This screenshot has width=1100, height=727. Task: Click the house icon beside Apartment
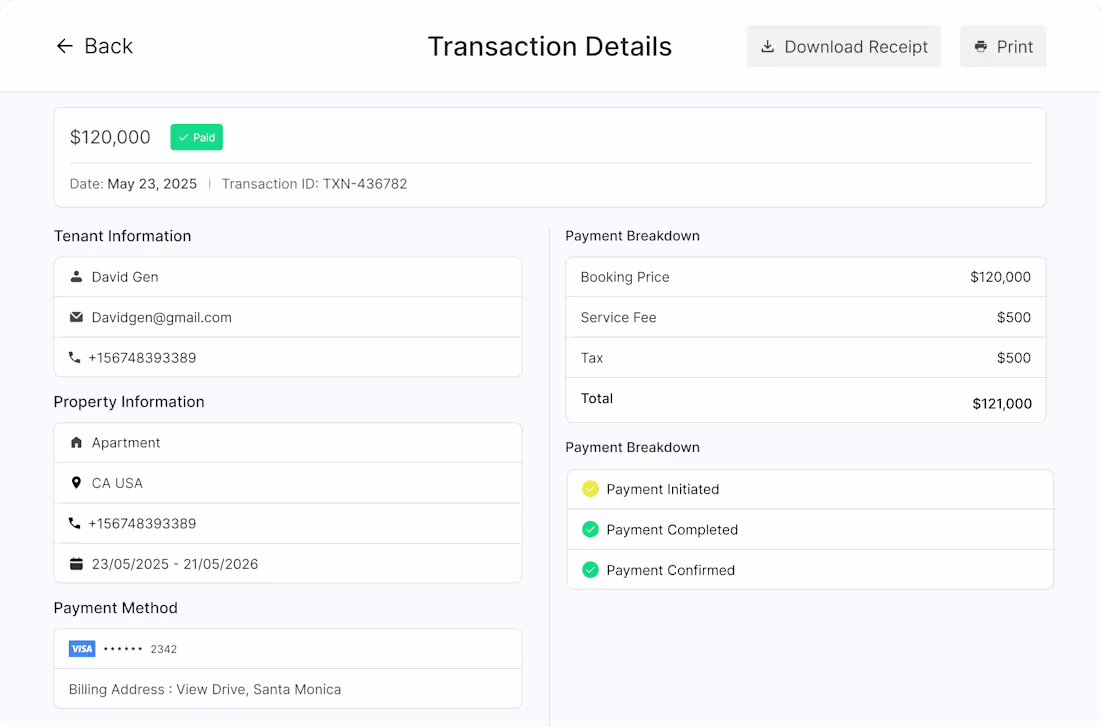click(76, 442)
